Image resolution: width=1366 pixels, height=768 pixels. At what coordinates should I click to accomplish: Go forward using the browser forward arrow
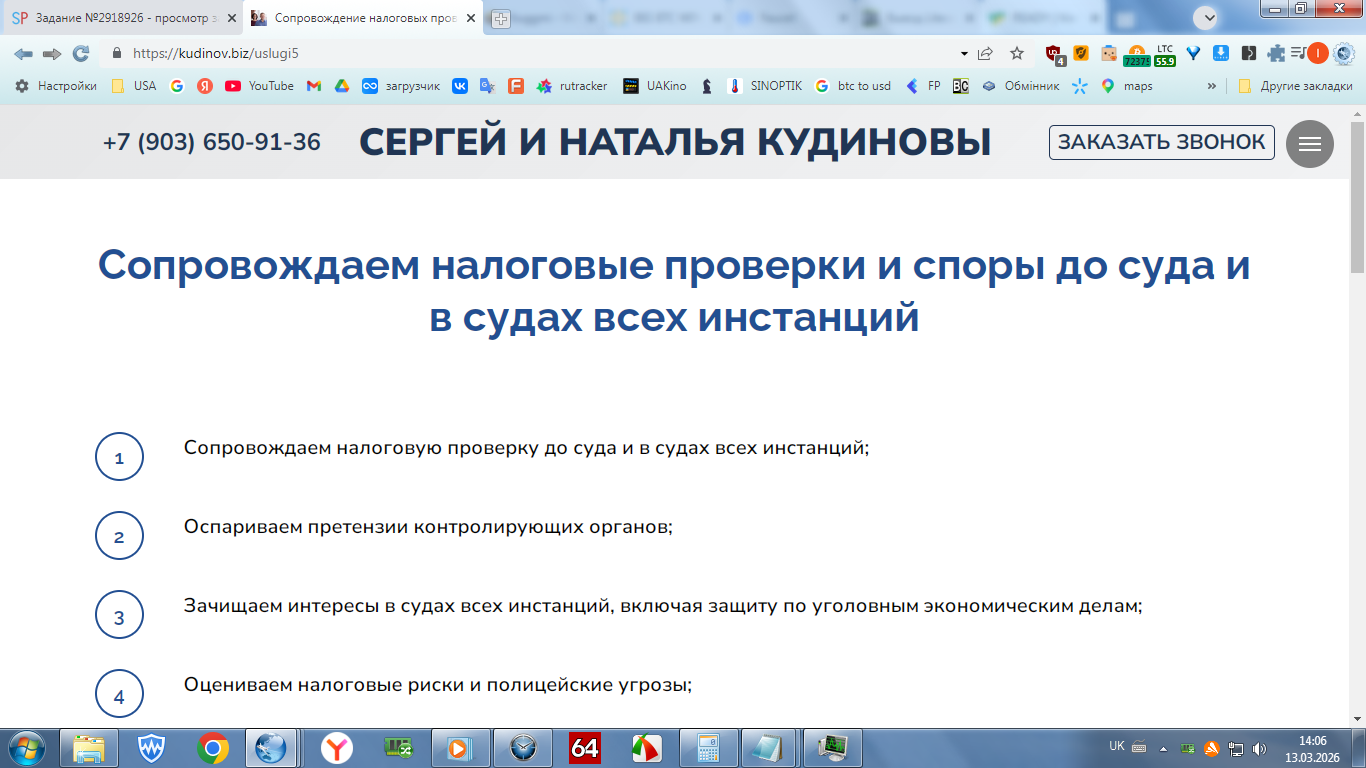point(52,54)
